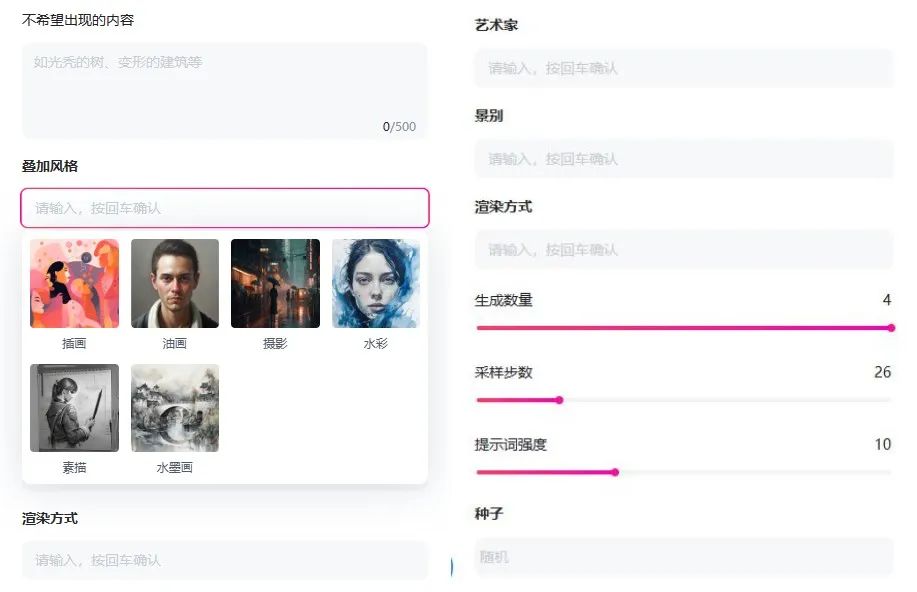Image resolution: width=917 pixels, height=592 pixels.
Task: Click the 叠加风格 style input field
Action: [x=224, y=208]
